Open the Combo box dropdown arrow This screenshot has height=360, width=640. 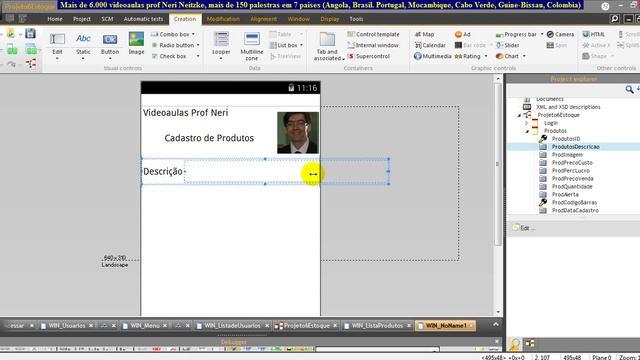[x=193, y=34]
